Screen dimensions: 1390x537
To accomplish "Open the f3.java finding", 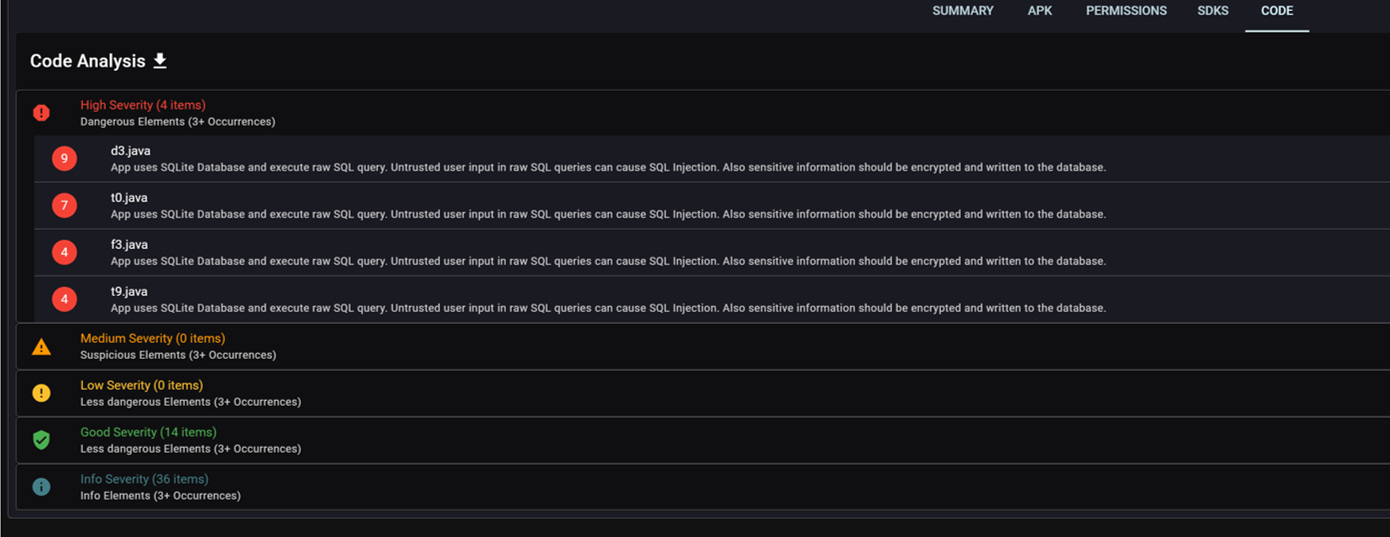I will pyautogui.click(x=712, y=253).
